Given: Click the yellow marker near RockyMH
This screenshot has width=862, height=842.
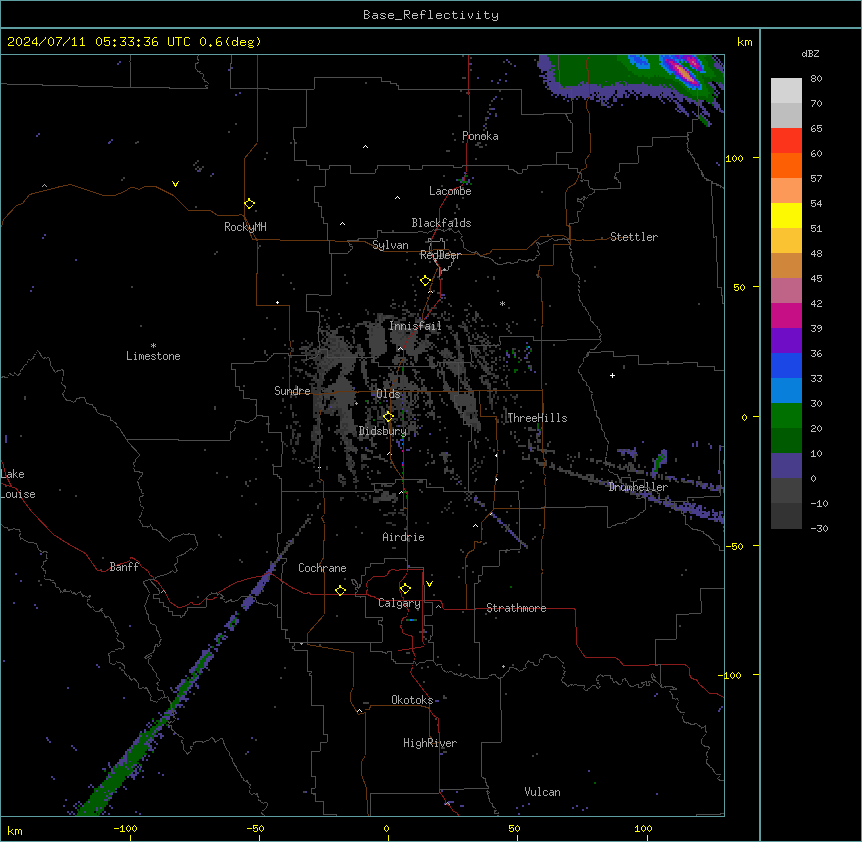Looking at the screenshot, I should click(249, 203).
